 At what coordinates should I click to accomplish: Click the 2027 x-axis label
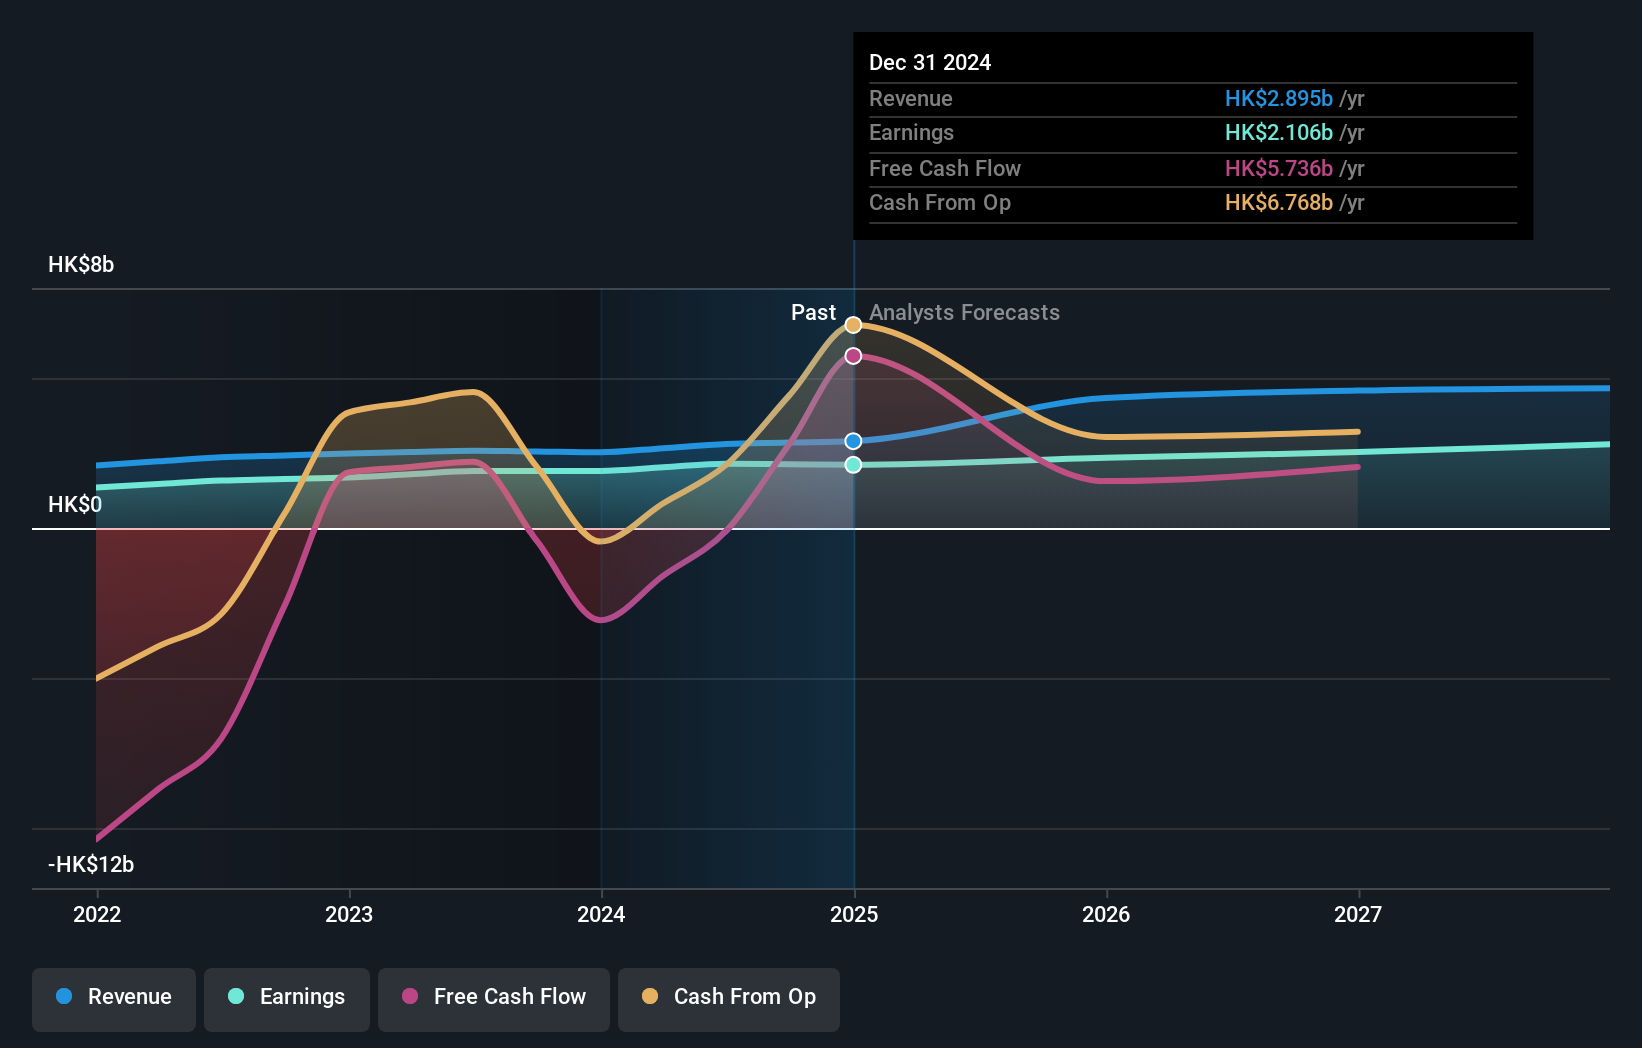[1358, 914]
